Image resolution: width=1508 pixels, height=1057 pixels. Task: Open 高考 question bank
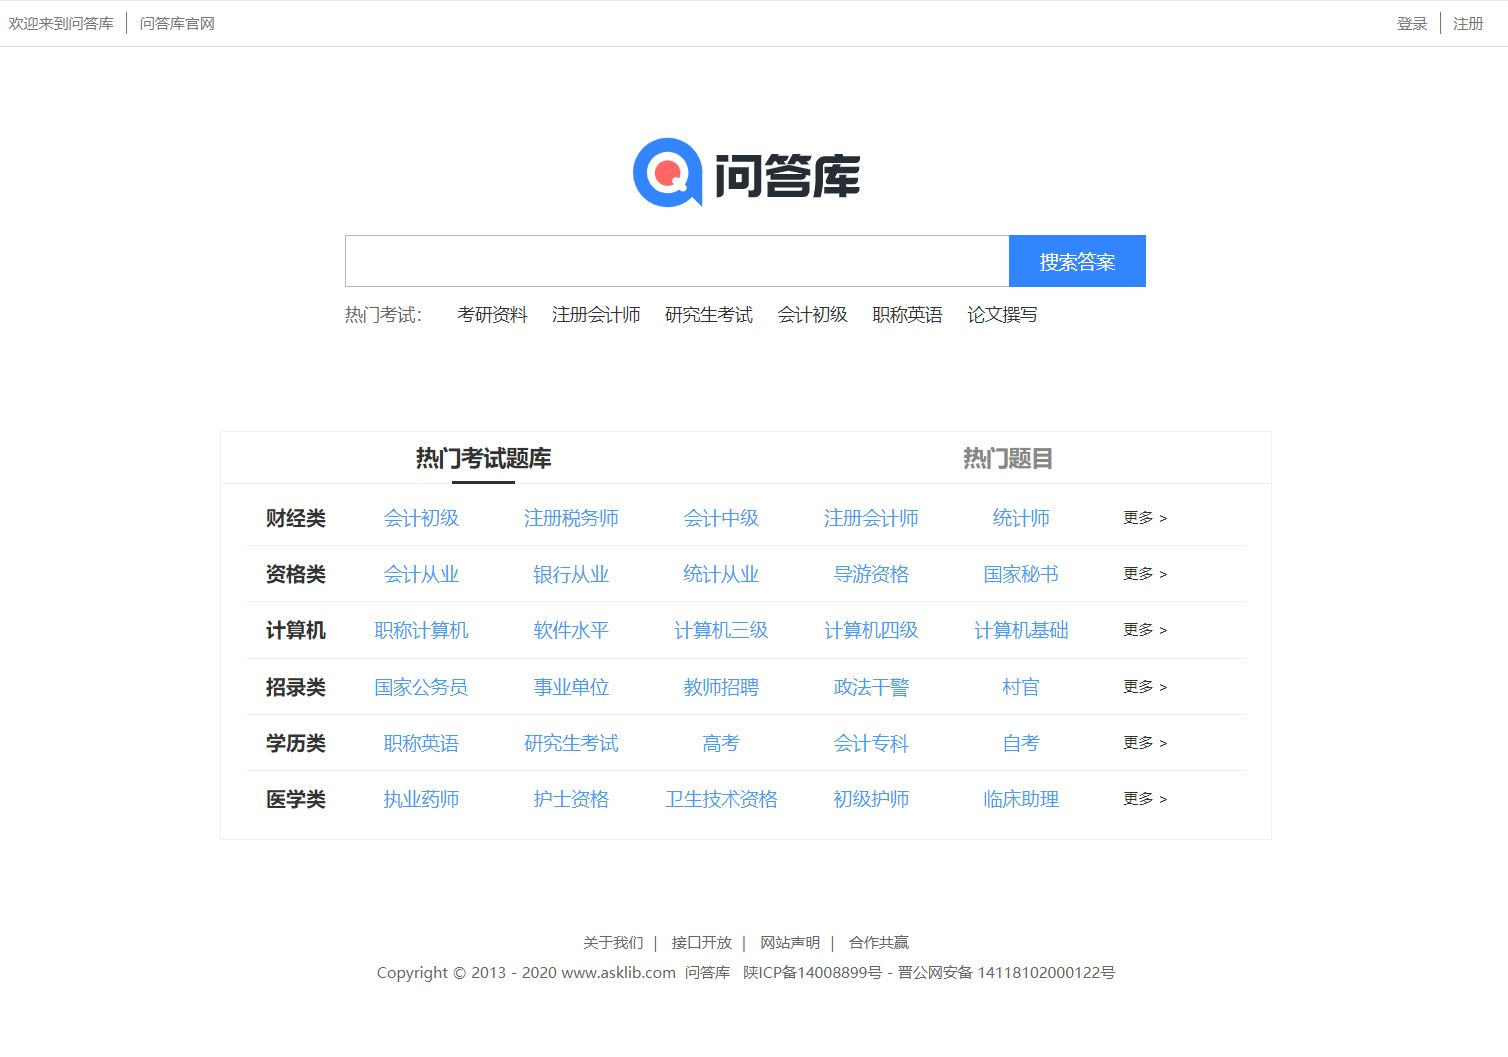coord(721,743)
